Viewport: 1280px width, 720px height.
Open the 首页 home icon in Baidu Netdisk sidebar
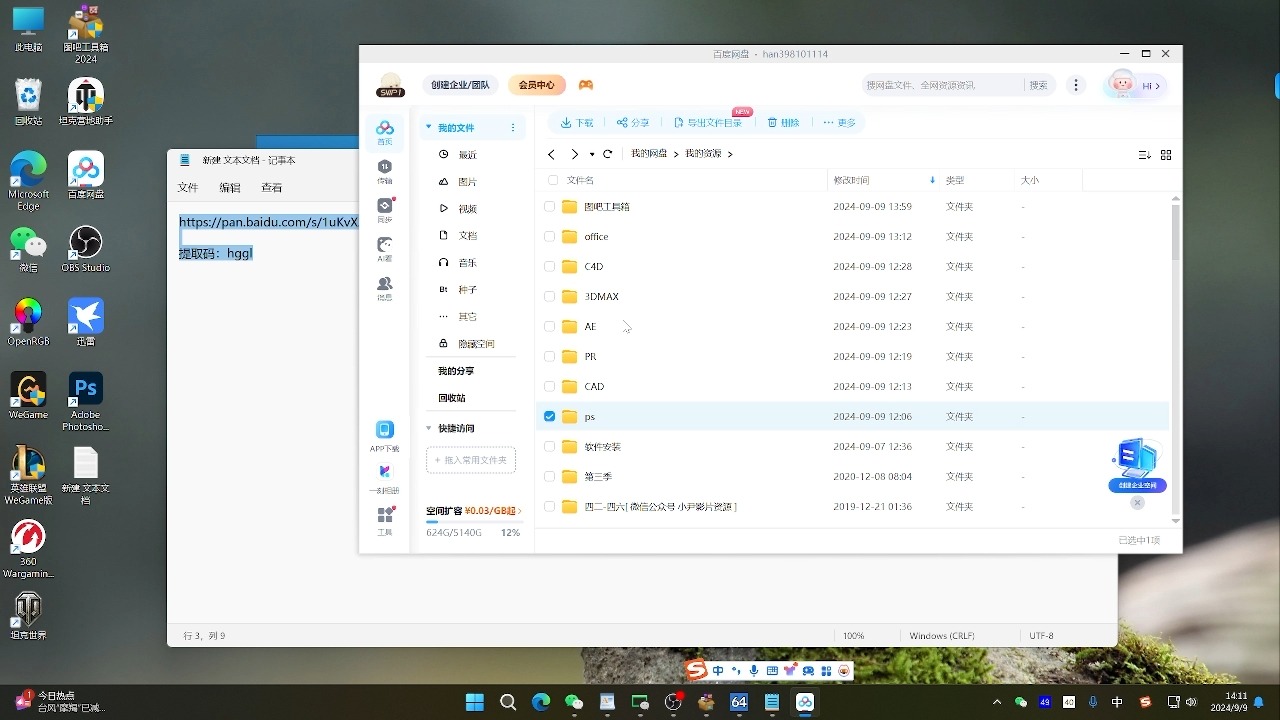(385, 132)
